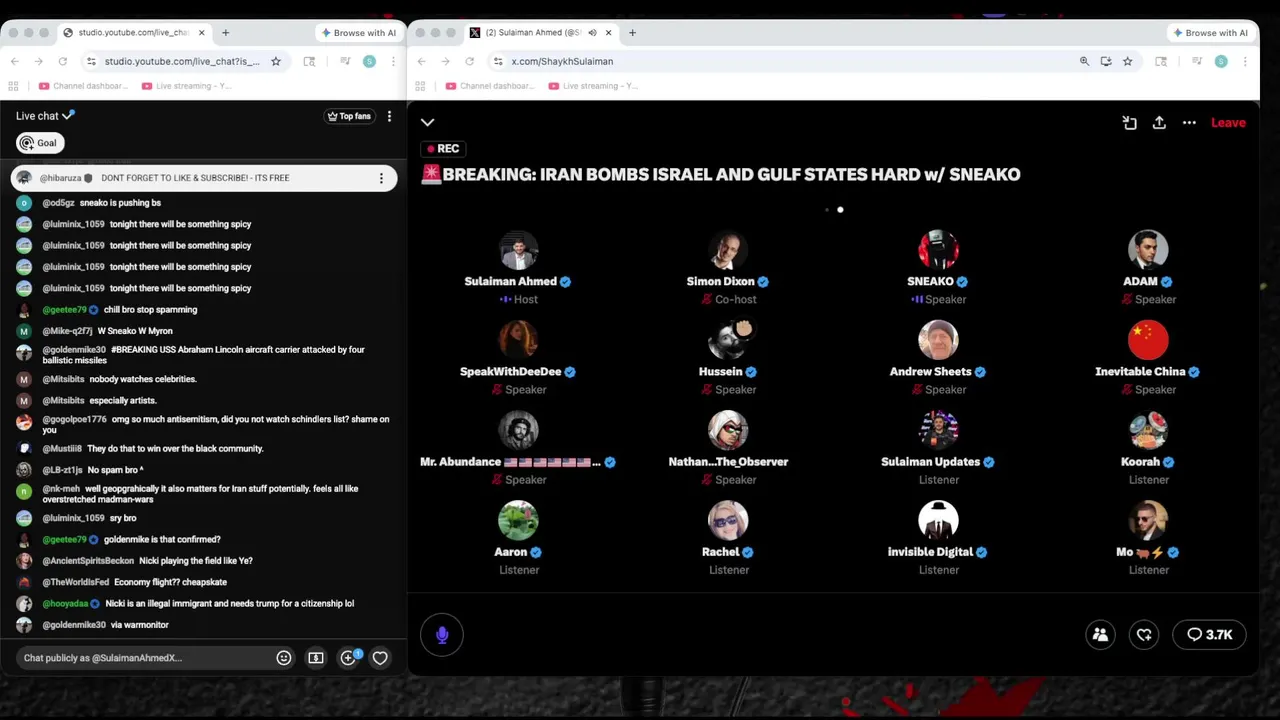The height and width of the screenshot is (720, 1280).
Task: Open site info icon in YouTube address bar
Action: point(91,61)
